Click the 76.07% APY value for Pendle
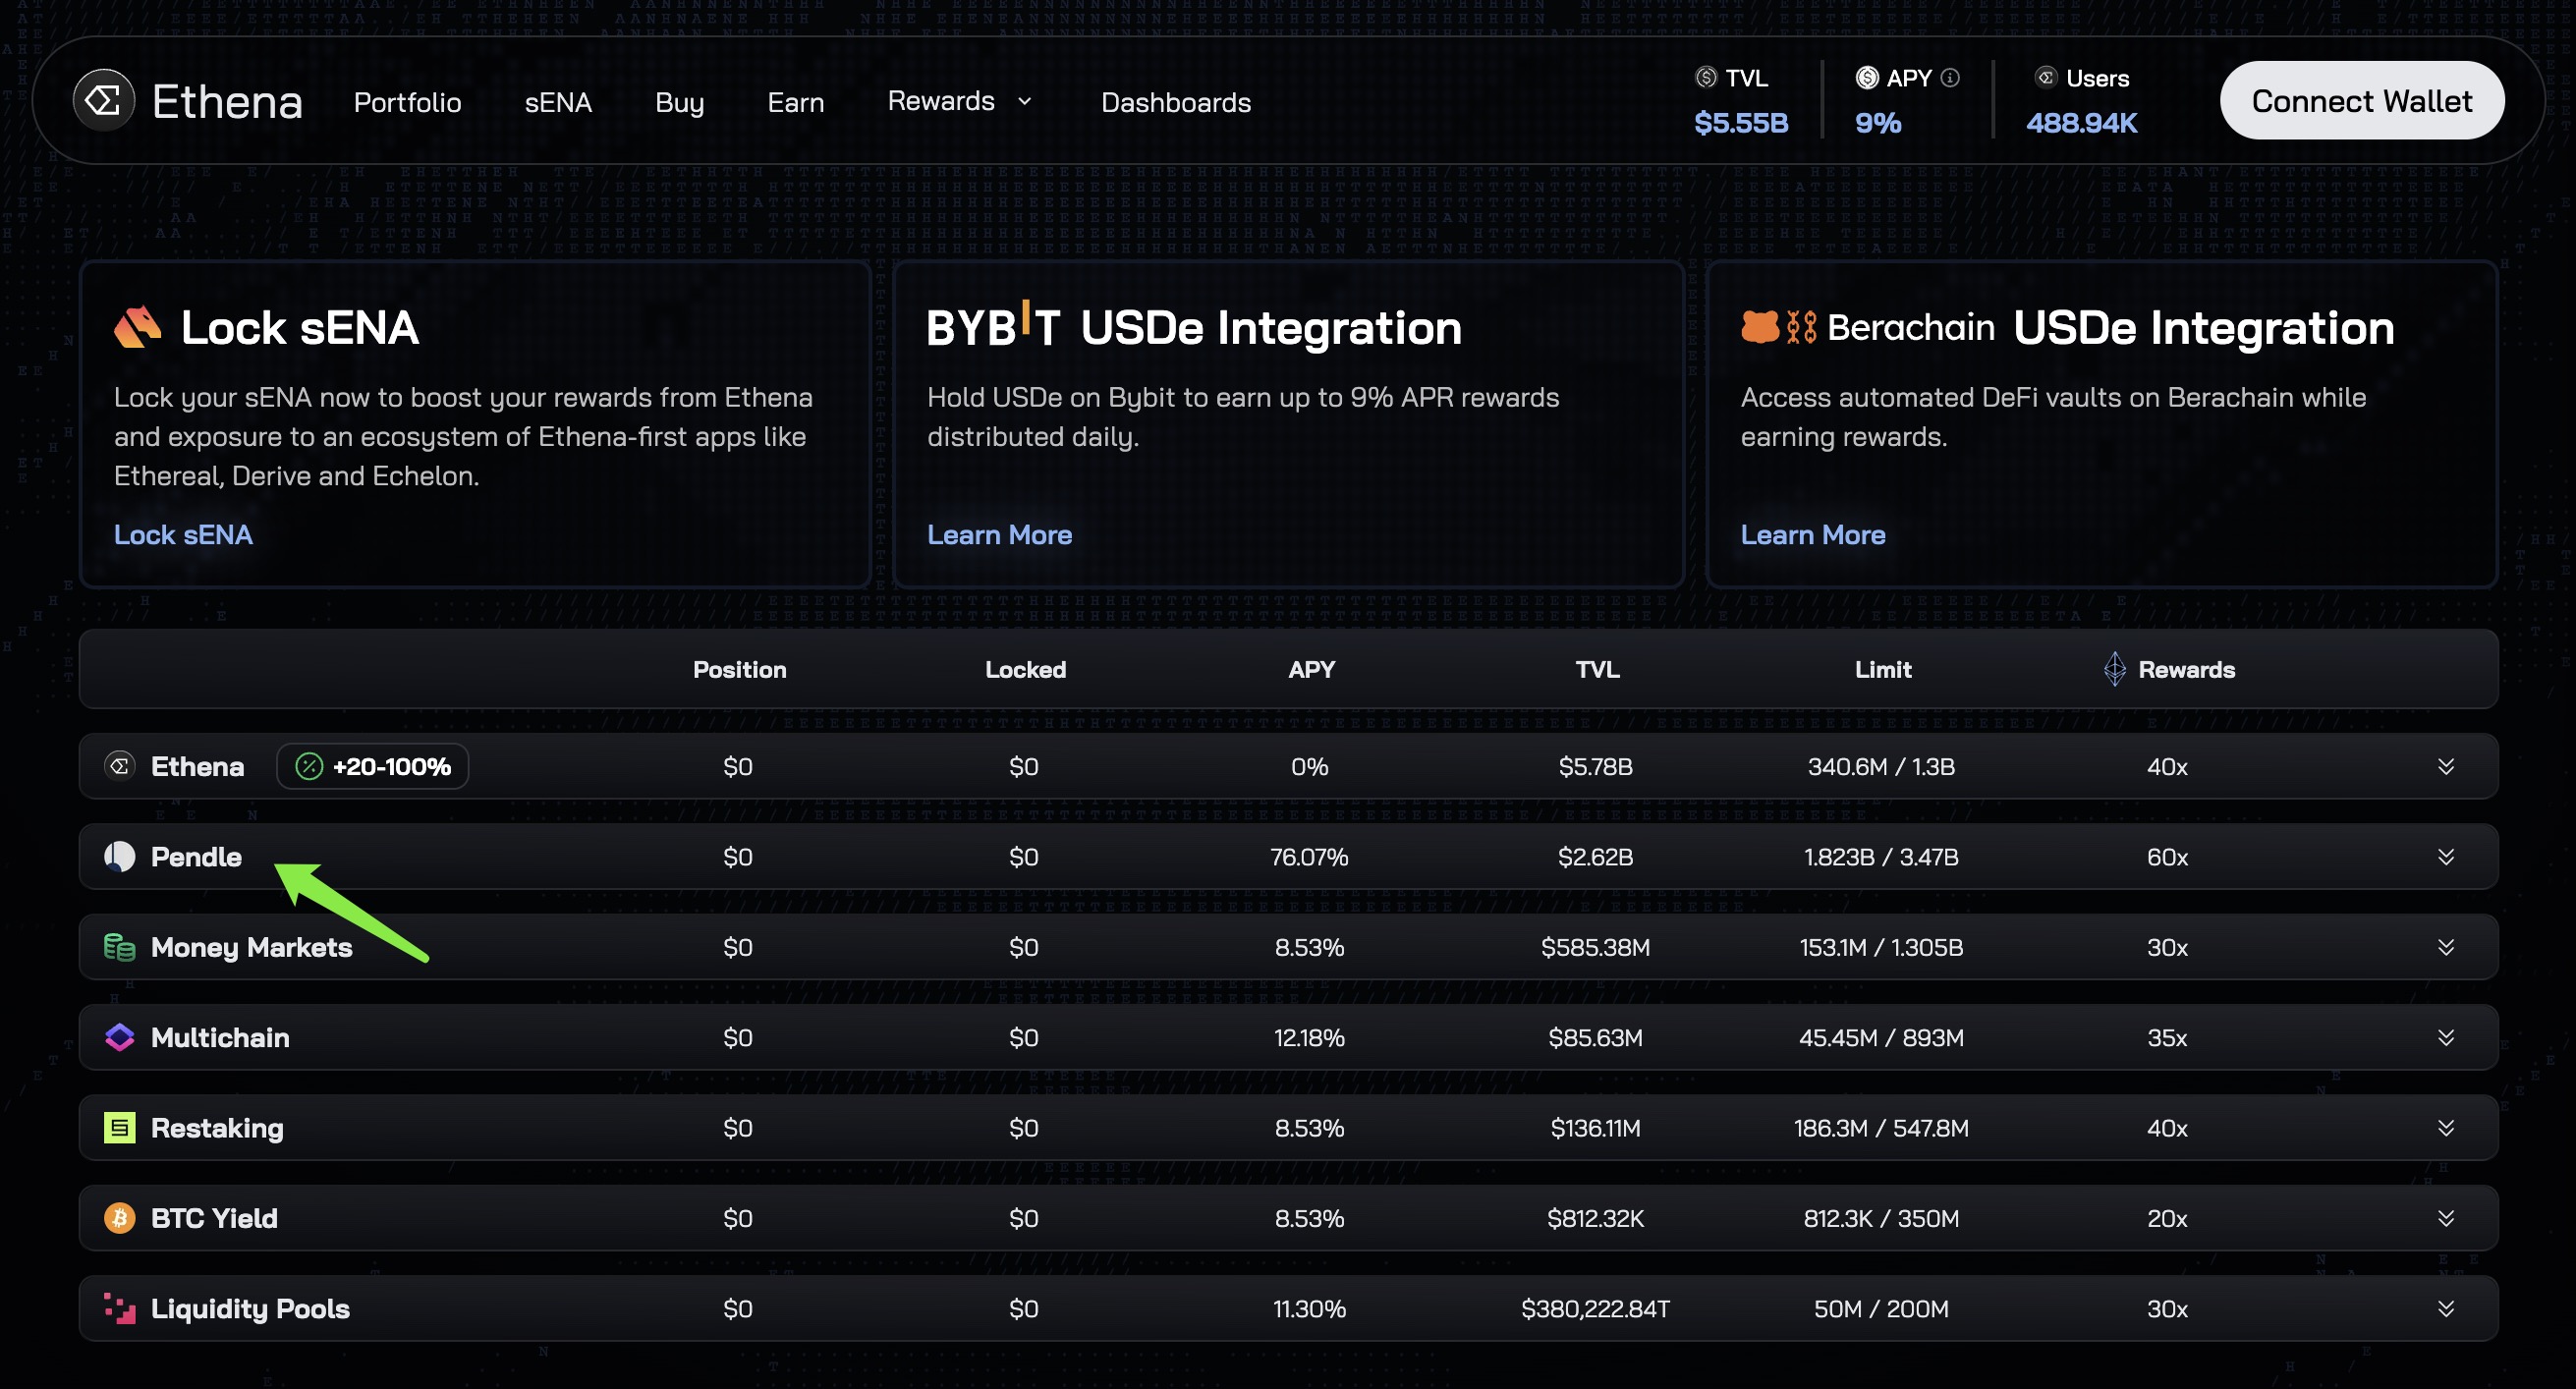Viewport: 2576px width, 1389px height. (x=1309, y=856)
